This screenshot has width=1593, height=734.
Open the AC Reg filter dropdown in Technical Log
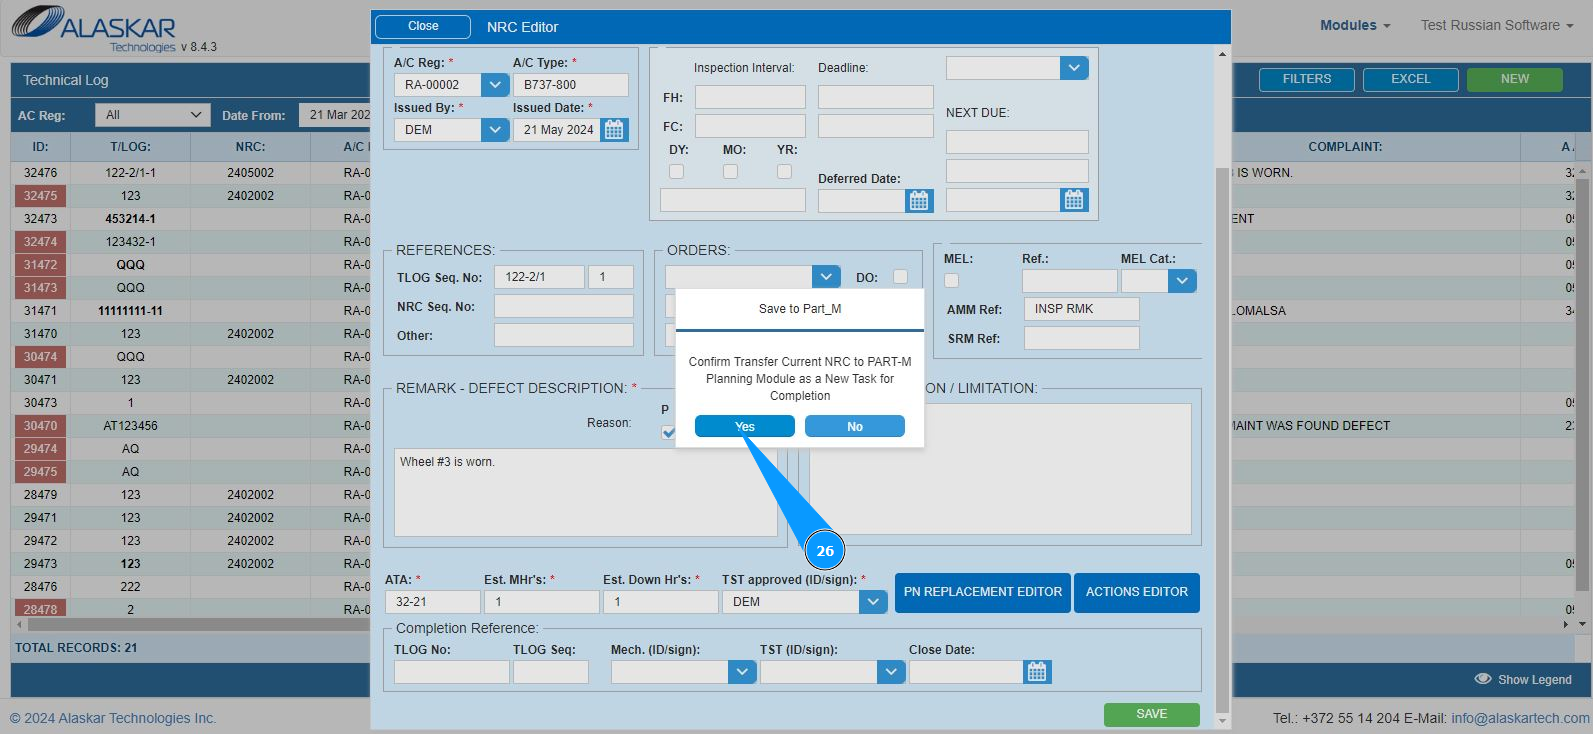[153, 115]
